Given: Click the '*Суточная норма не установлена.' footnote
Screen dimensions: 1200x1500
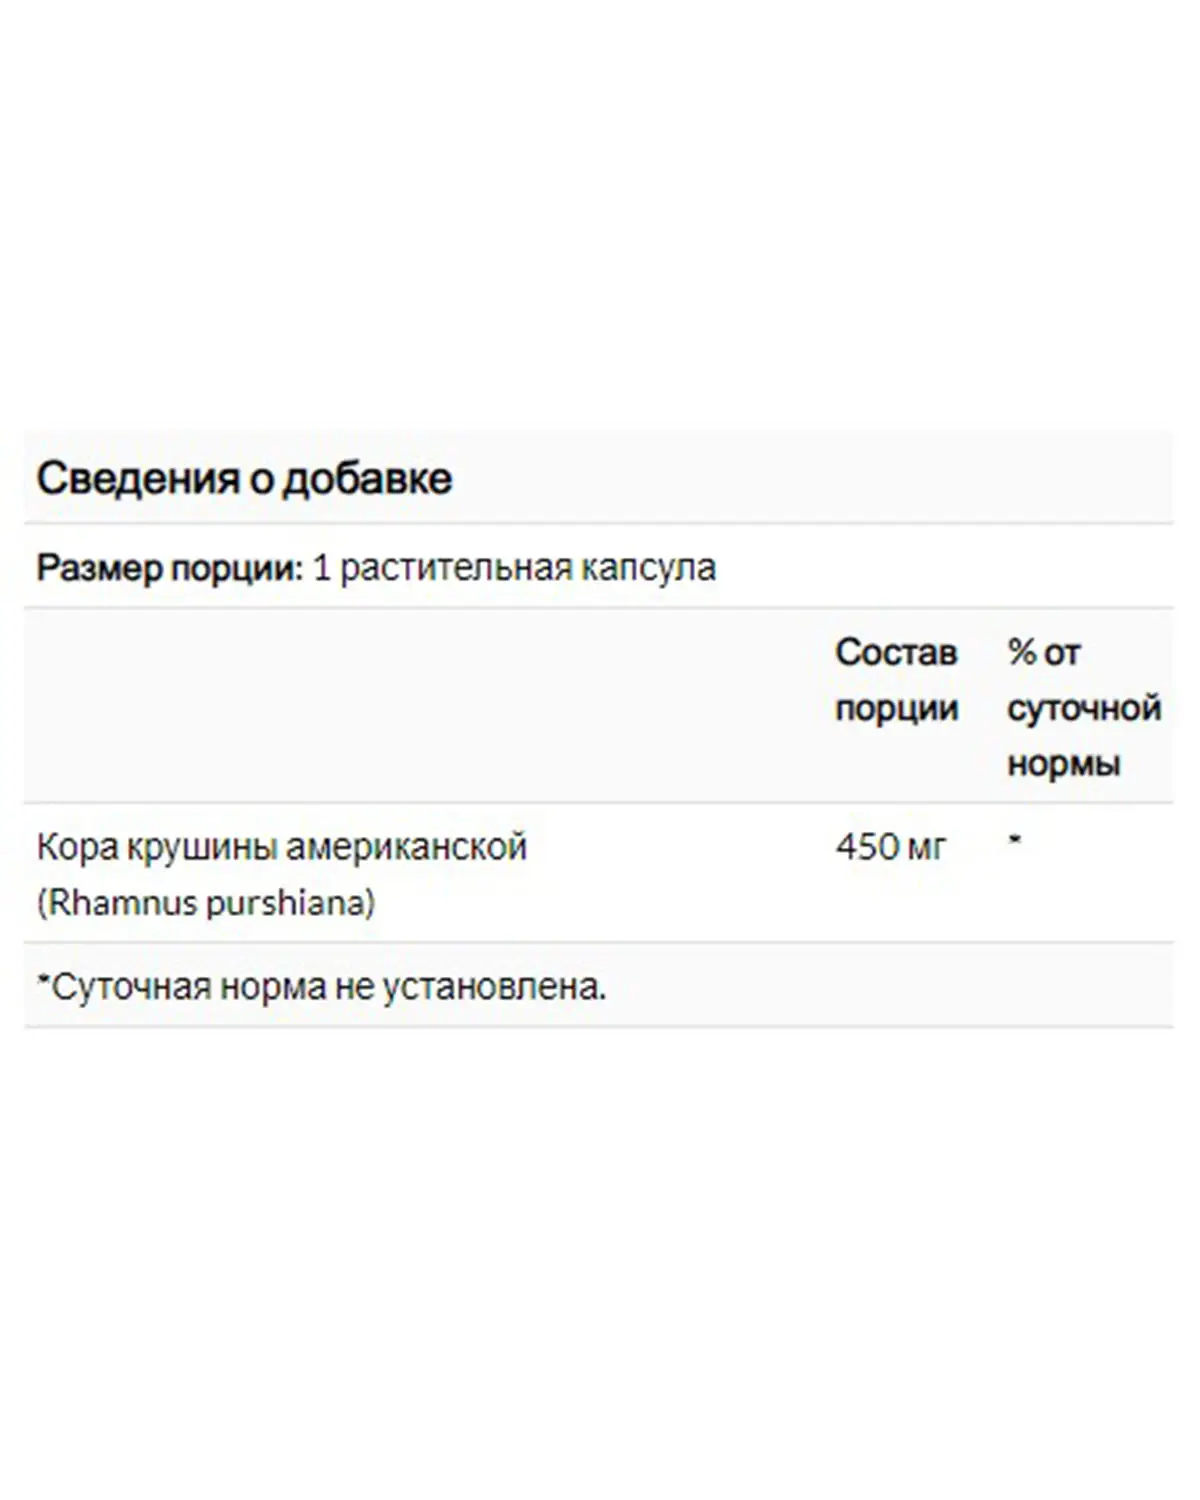Looking at the screenshot, I should coord(322,987).
